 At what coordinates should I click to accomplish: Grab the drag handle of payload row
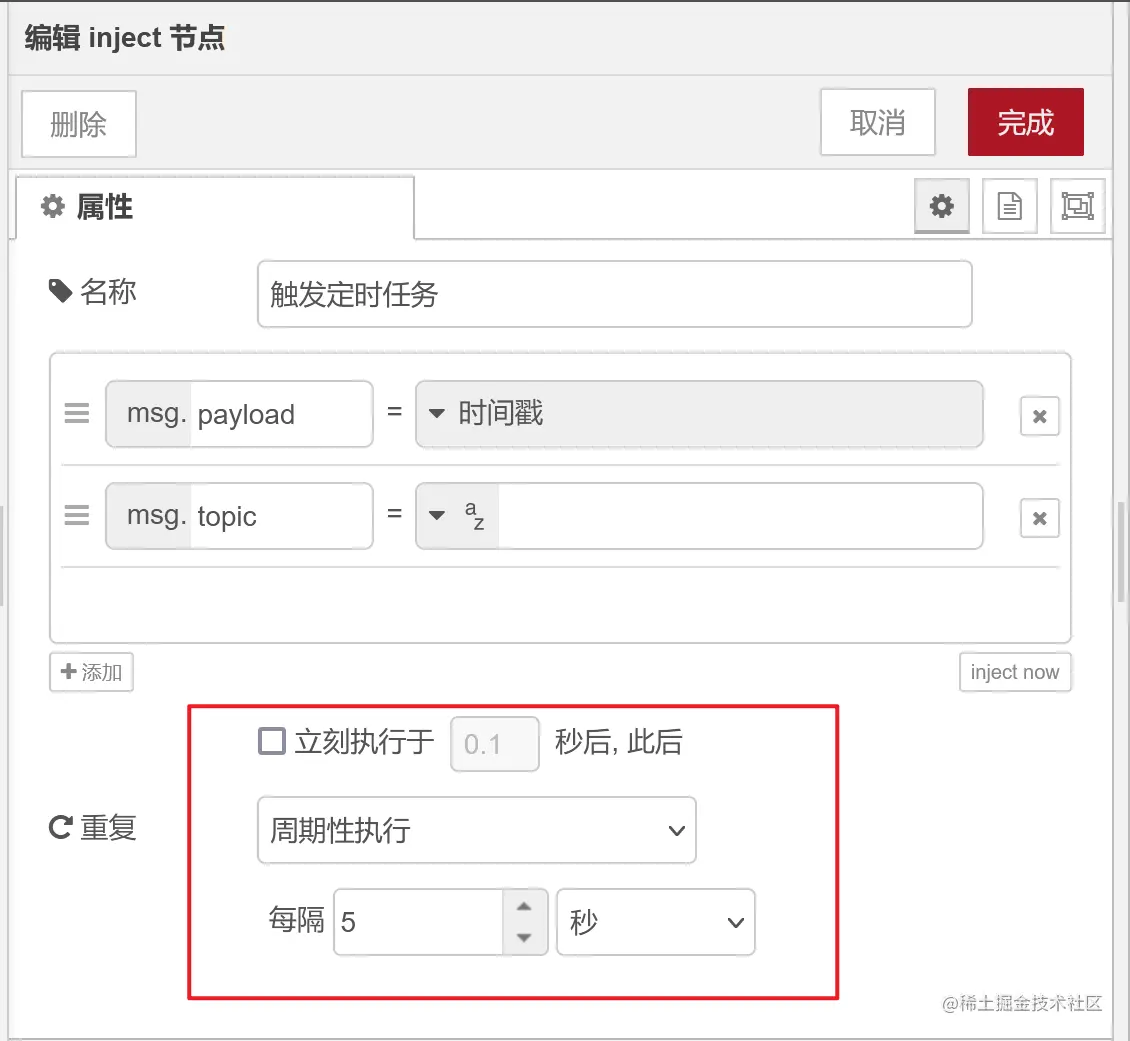click(77, 414)
